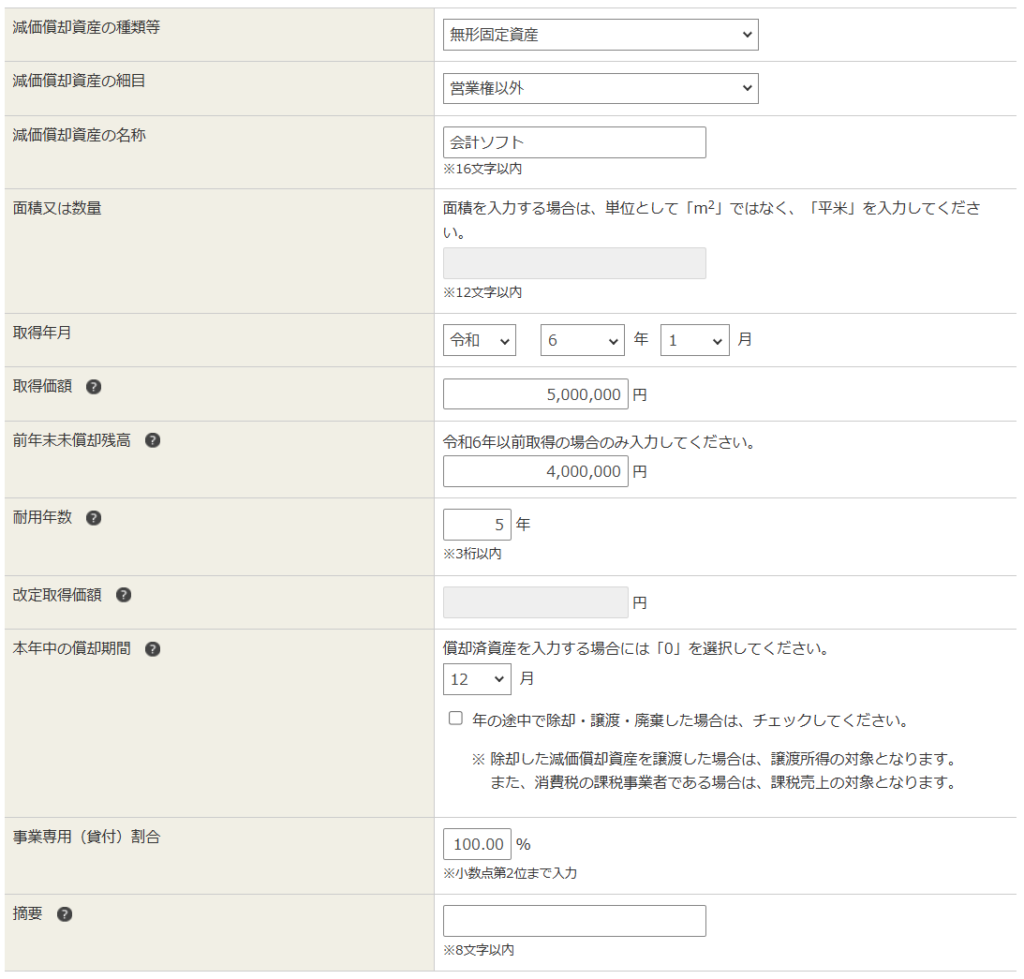
Task: Expand the 細目 dropdown showing 営業権以外
Action: pyautogui.click(x=600, y=88)
